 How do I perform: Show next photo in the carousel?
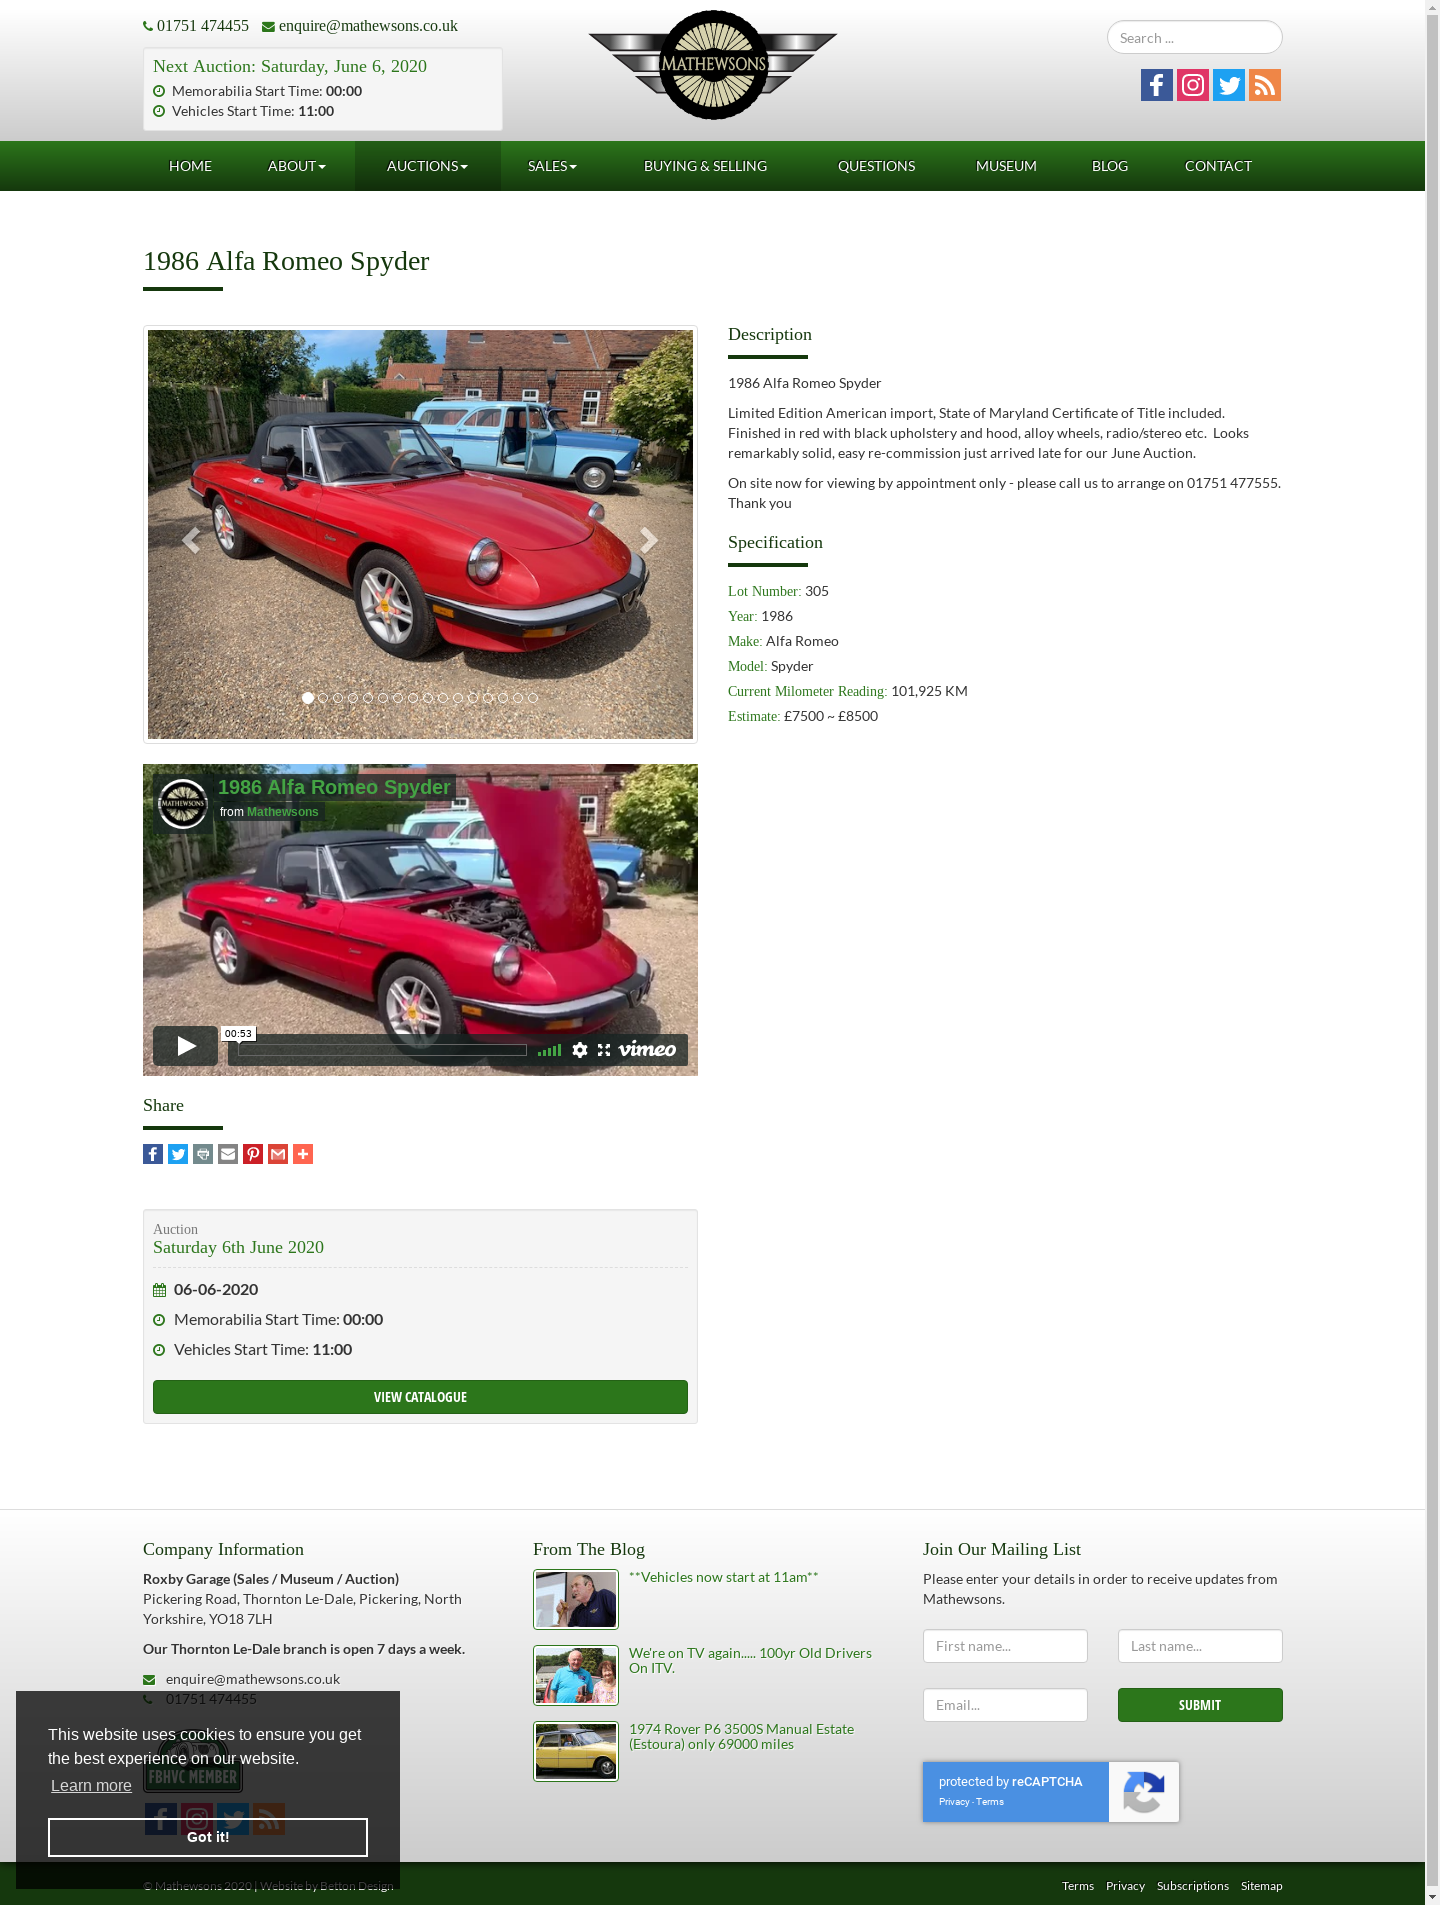click(x=648, y=540)
